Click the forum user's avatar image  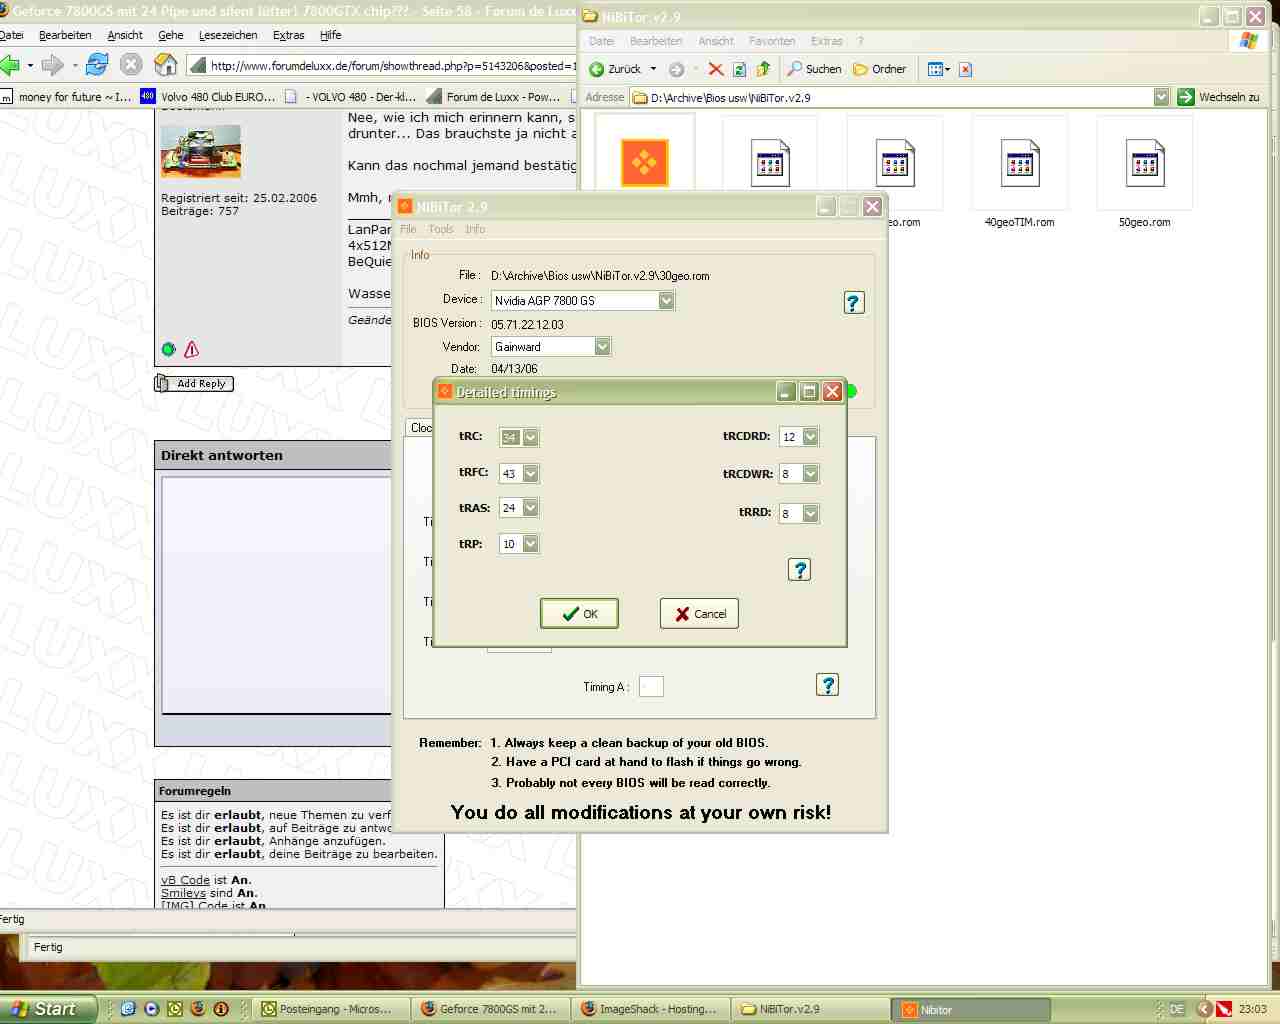201,151
